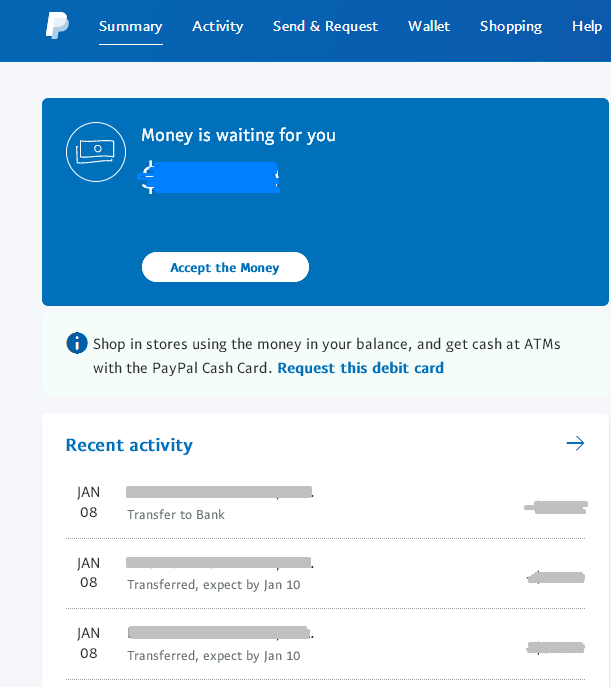This screenshot has width=611, height=687.
Task: Open the third Jan 08 transferred transaction
Action: coord(220,644)
